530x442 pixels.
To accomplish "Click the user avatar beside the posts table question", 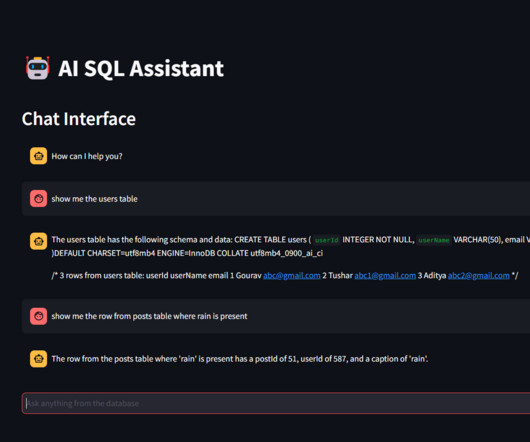I will [39, 316].
